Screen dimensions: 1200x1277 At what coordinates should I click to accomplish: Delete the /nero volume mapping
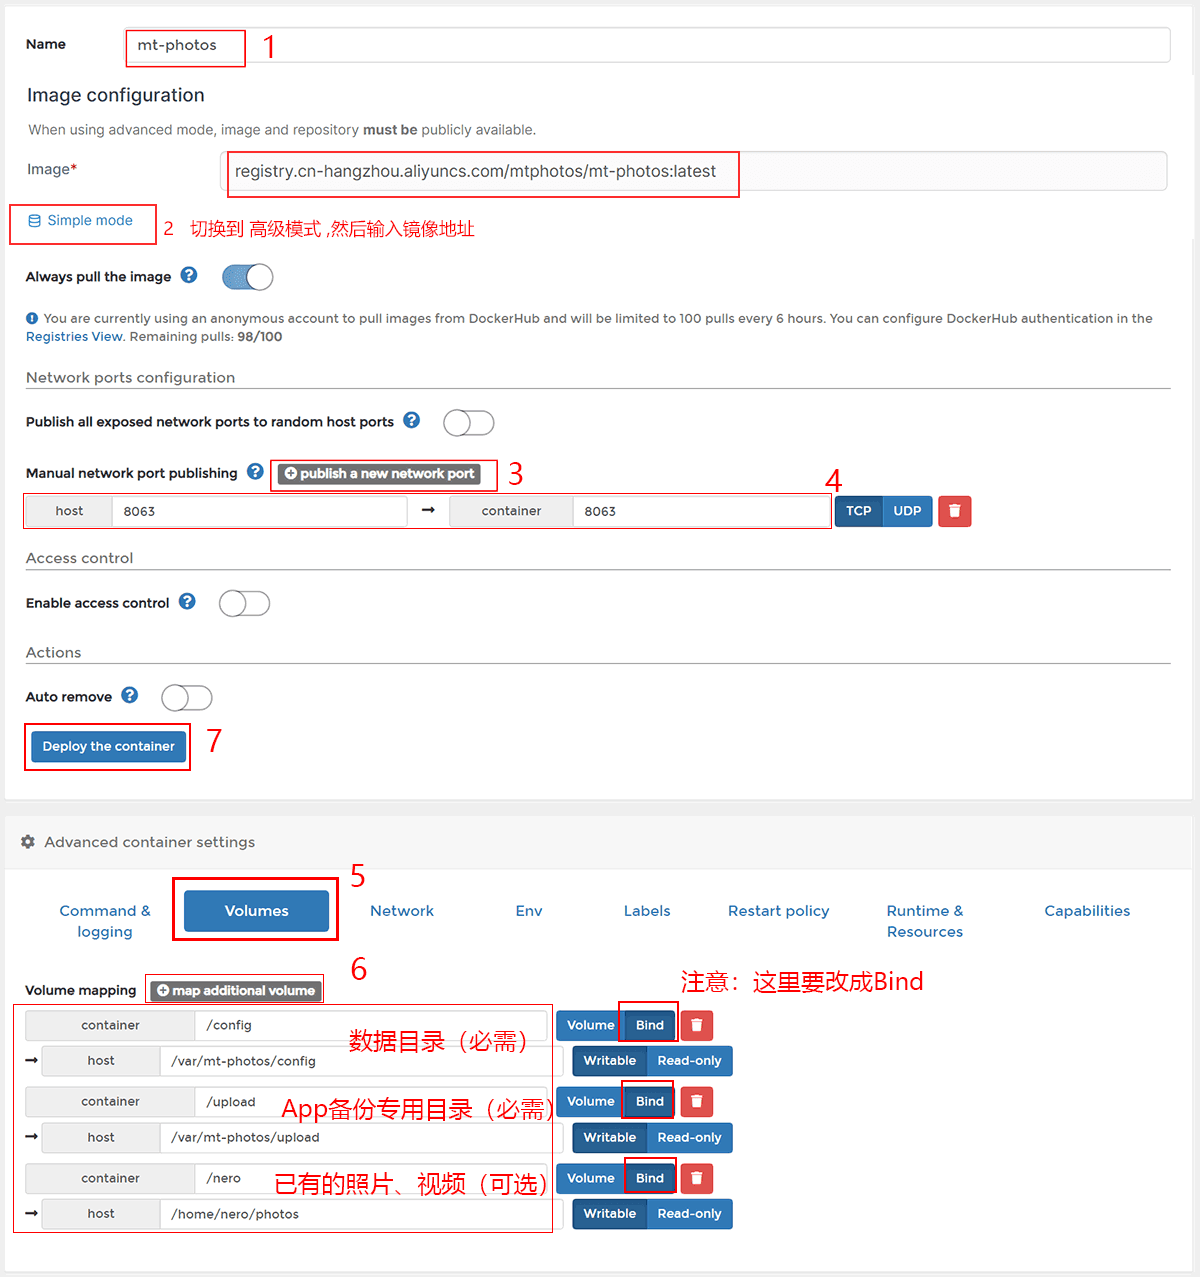pos(697,1178)
